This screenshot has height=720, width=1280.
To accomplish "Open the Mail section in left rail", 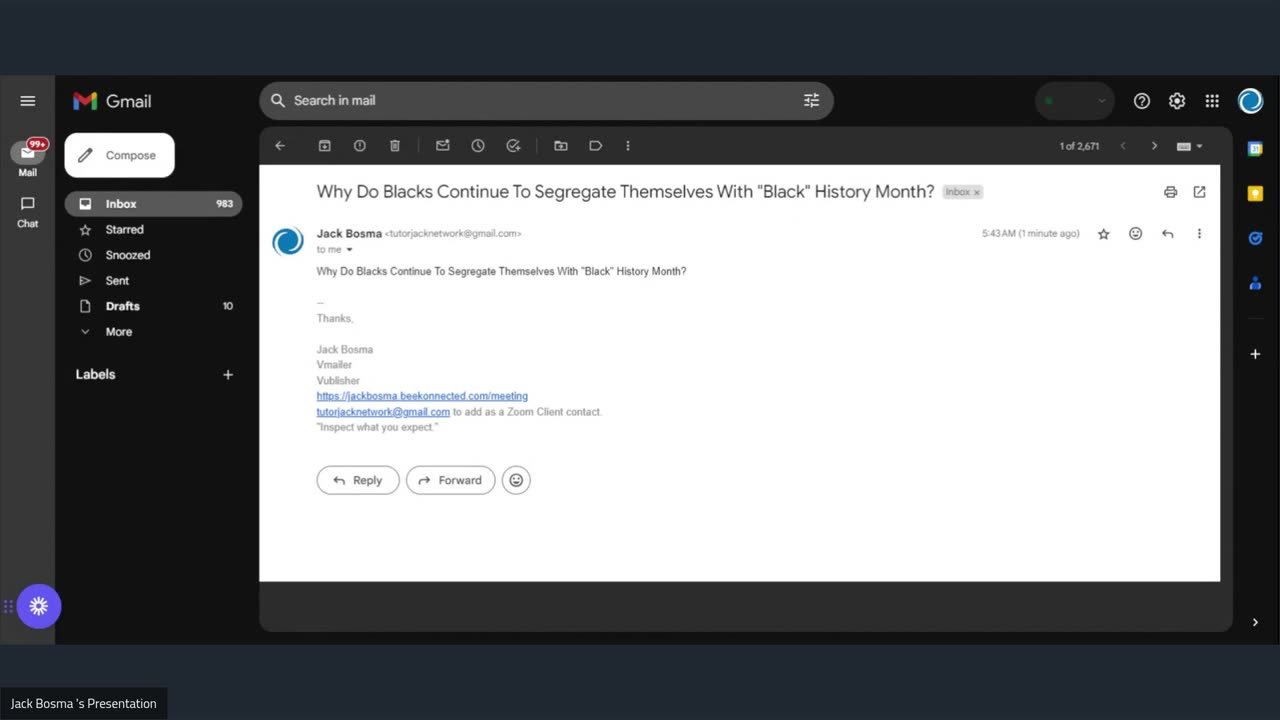I will pyautogui.click(x=28, y=158).
